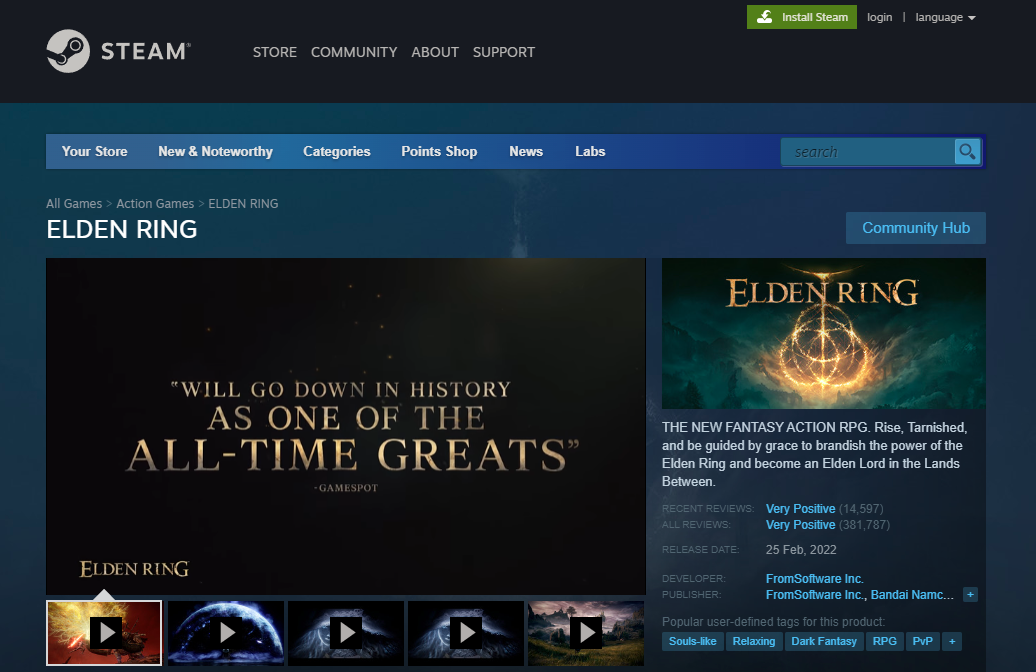The width and height of the screenshot is (1036, 672).
Task: Open publisher Bandai Namco link
Action: pyautogui.click(x=912, y=595)
